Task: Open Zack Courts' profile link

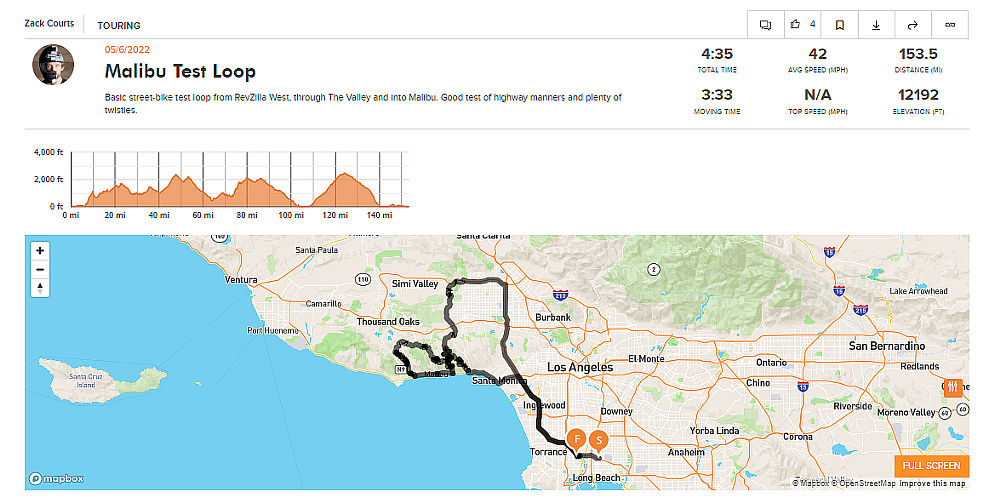Action: (x=49, y=24)
